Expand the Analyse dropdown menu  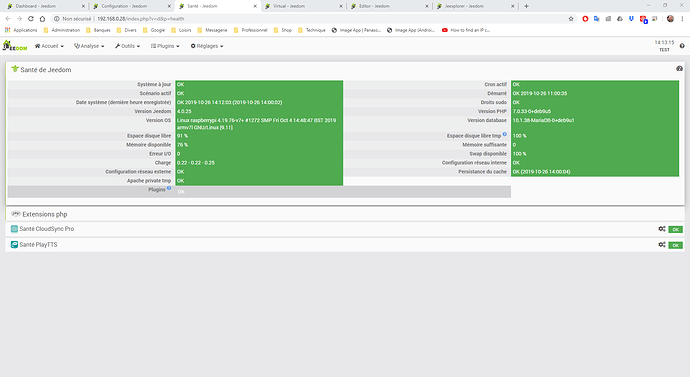89,46
